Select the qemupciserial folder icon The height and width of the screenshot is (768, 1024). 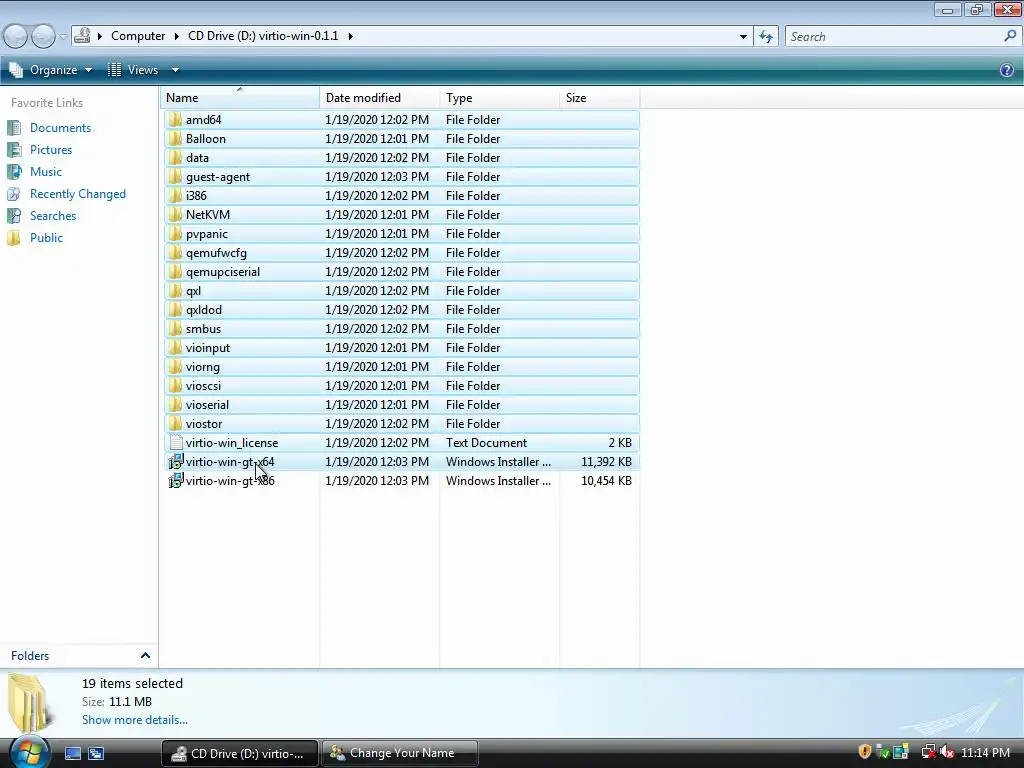click(x=175, y=272)
